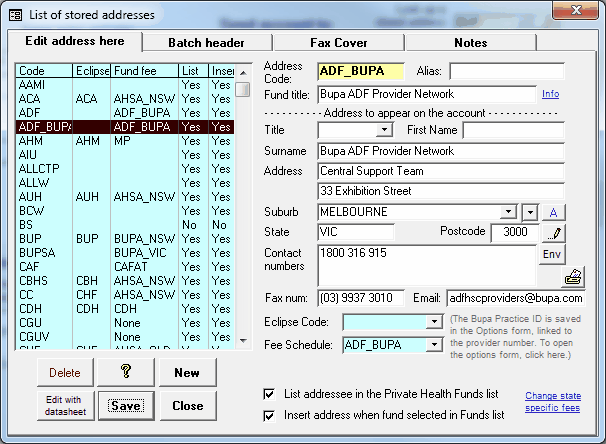Select the ADF row code cell
Viewport: 606px width, 444px height.
[44, 113]
